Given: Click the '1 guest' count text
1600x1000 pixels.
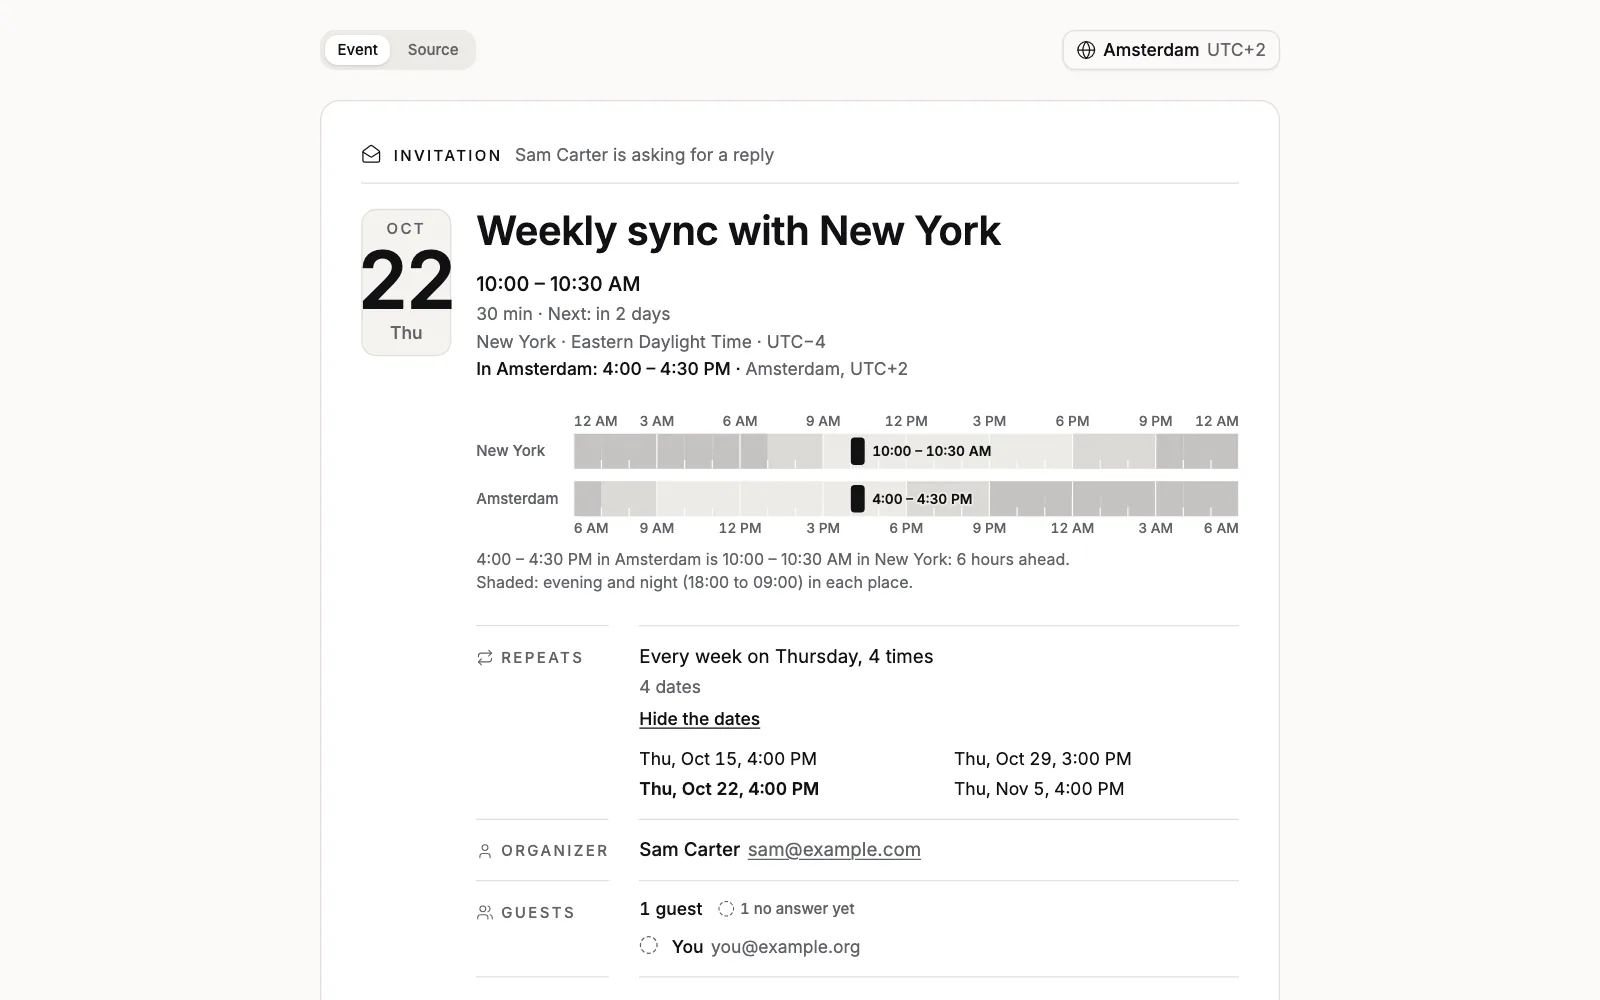Looking at the screenshot, I should (671, 909).
